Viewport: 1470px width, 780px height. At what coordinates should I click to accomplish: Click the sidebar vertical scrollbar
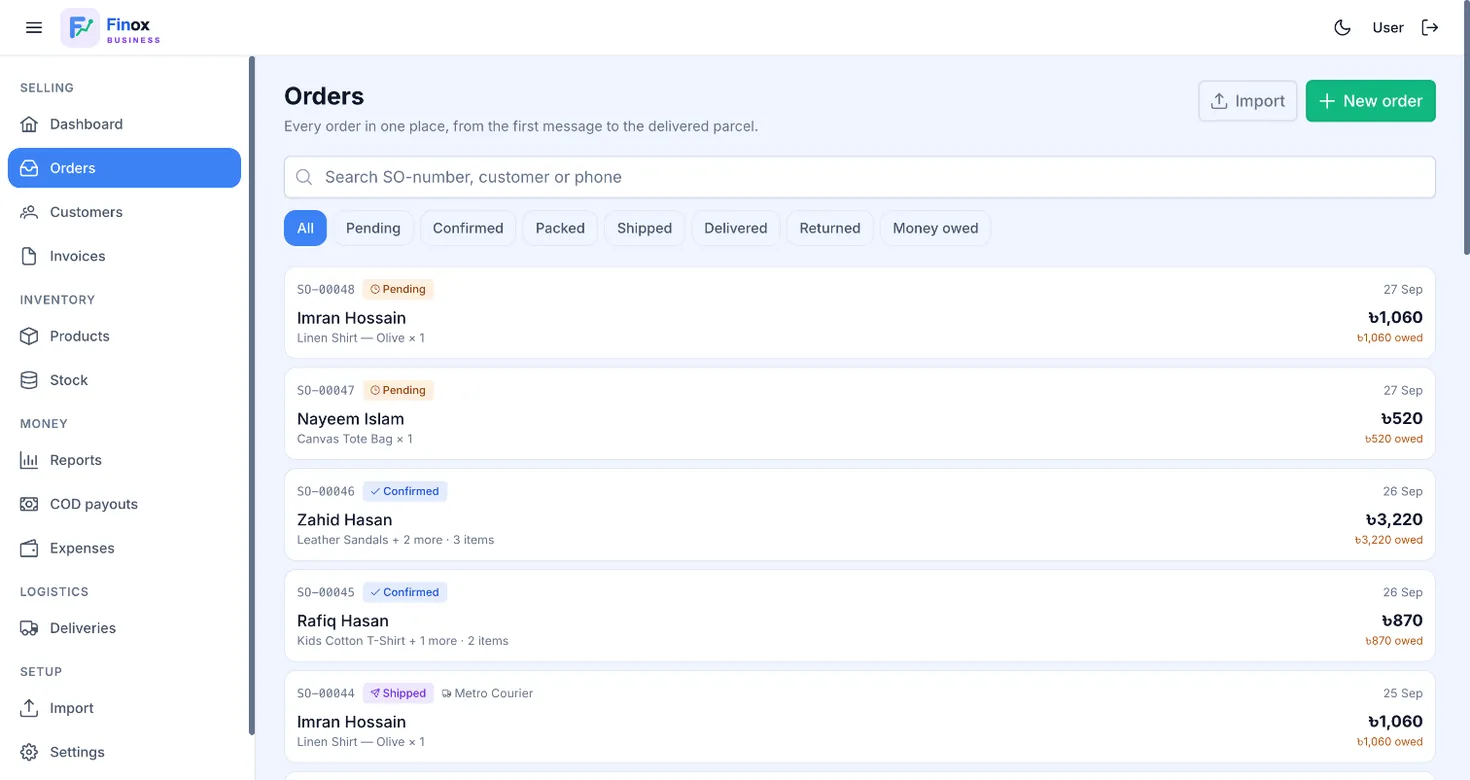[252, 395]
